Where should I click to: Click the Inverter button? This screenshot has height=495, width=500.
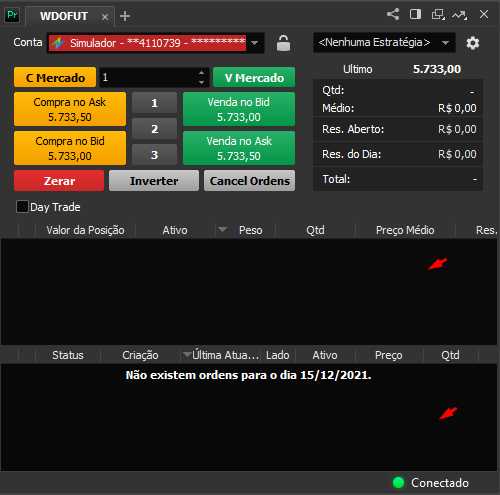pos(154,181)
